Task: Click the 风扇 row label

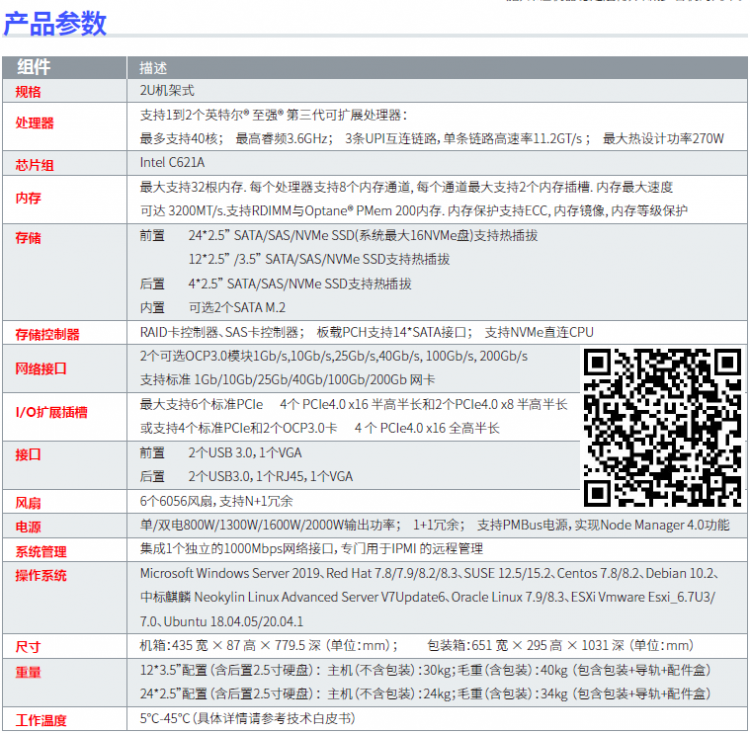Action: [28, 502]
